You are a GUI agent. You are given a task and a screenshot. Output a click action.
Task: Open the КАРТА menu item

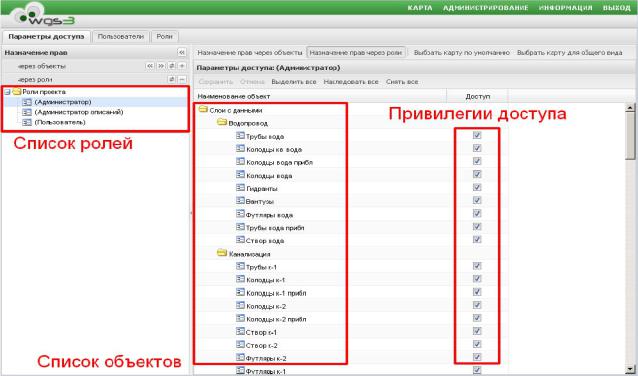pos(420,8)
